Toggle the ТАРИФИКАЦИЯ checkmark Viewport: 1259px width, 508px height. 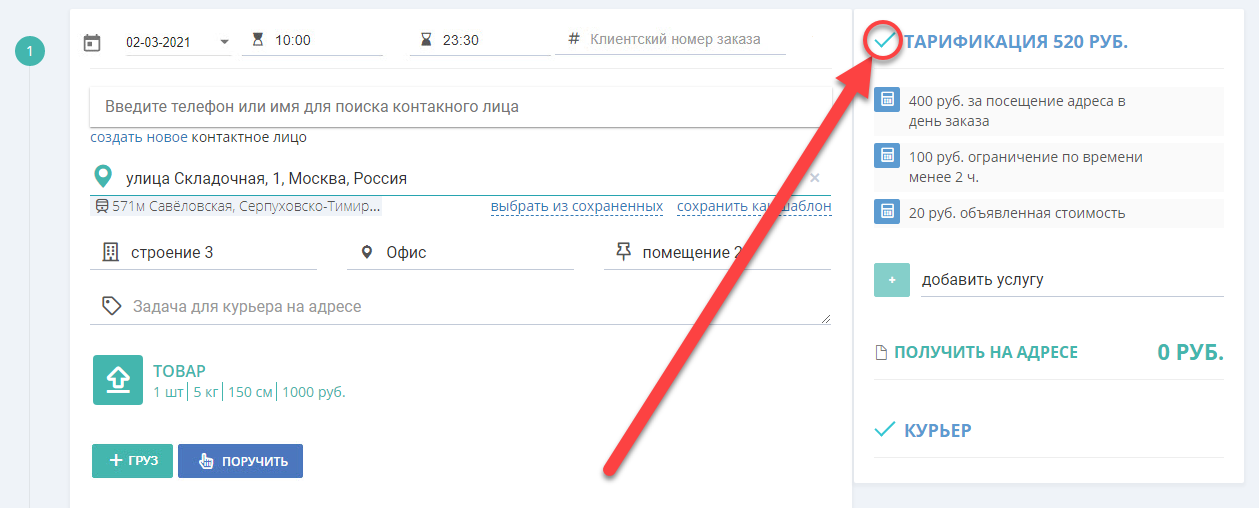pos(884,41)
